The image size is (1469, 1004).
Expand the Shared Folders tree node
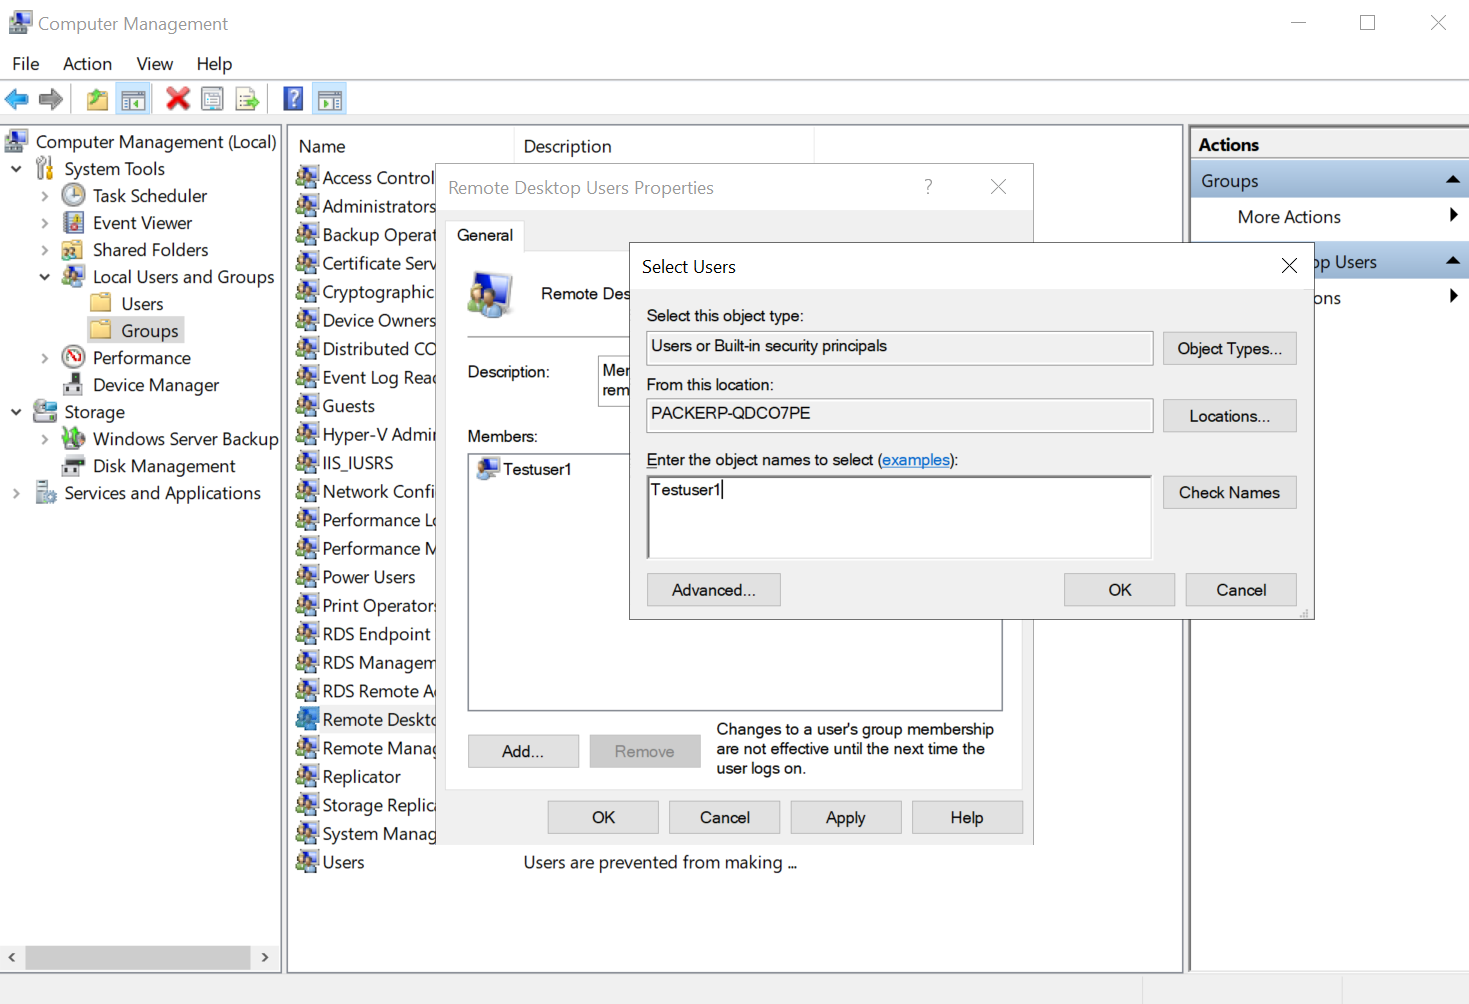click(x=44, y=250)
